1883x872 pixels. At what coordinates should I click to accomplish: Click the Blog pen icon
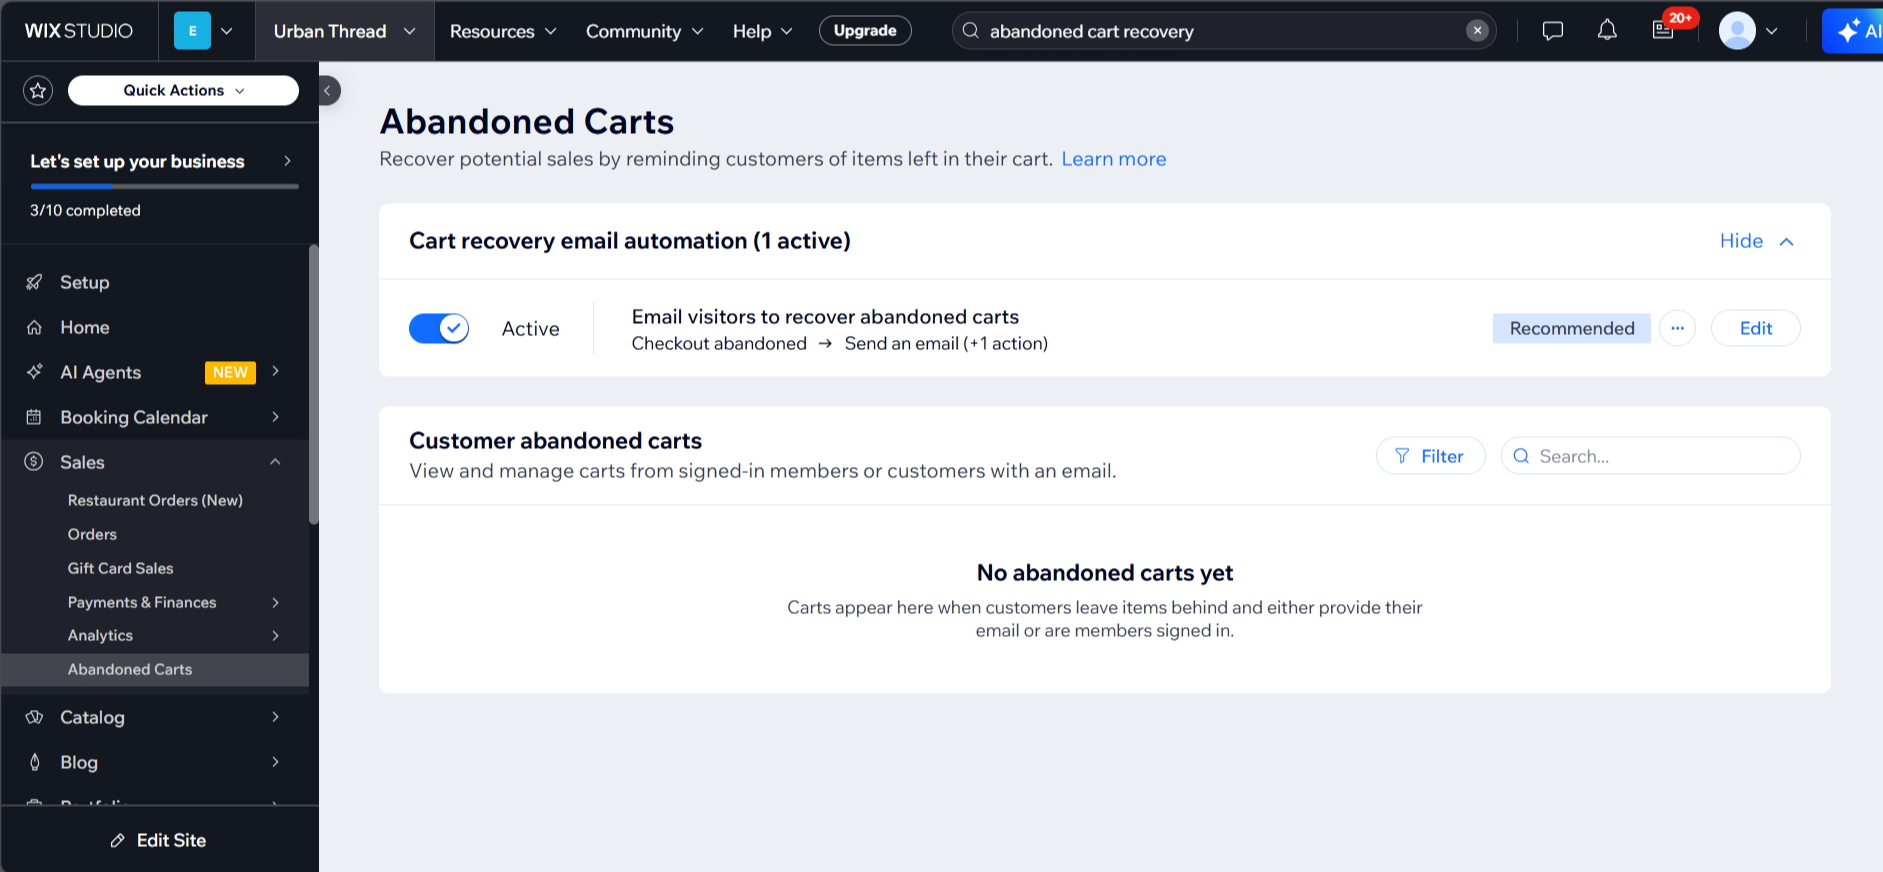(34, 762)
